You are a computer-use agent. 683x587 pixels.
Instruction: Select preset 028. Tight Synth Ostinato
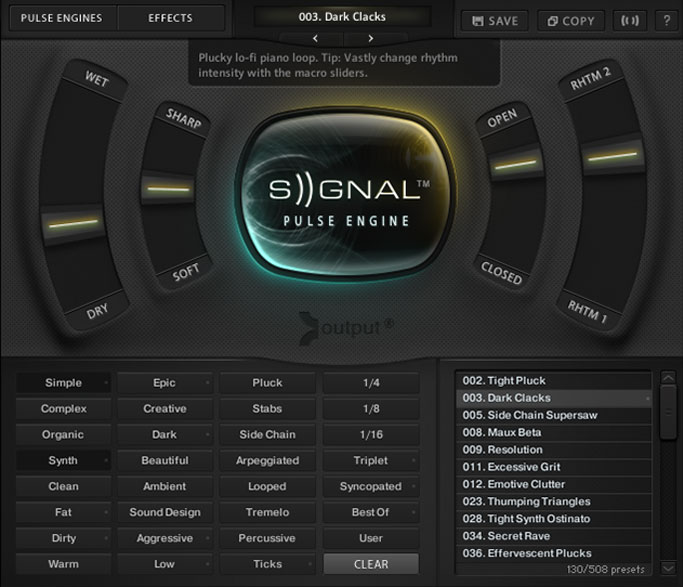554,519
